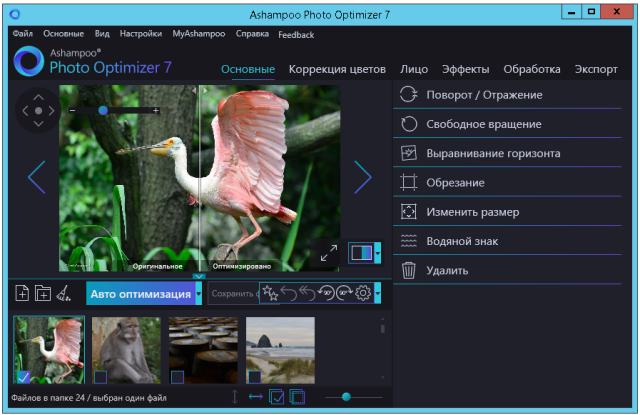
Task: Switch to Лицо tab
Action: [414, 69]
